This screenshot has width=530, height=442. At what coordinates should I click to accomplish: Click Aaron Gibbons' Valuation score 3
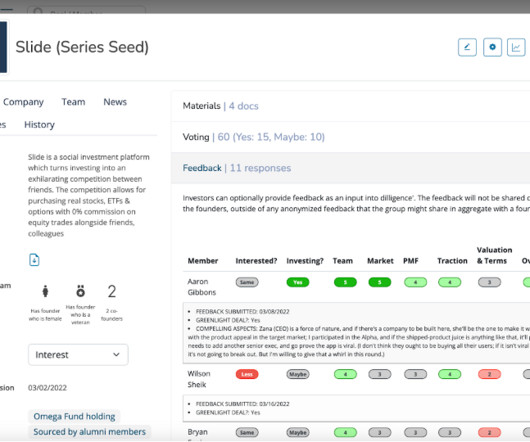pos(489,282)
